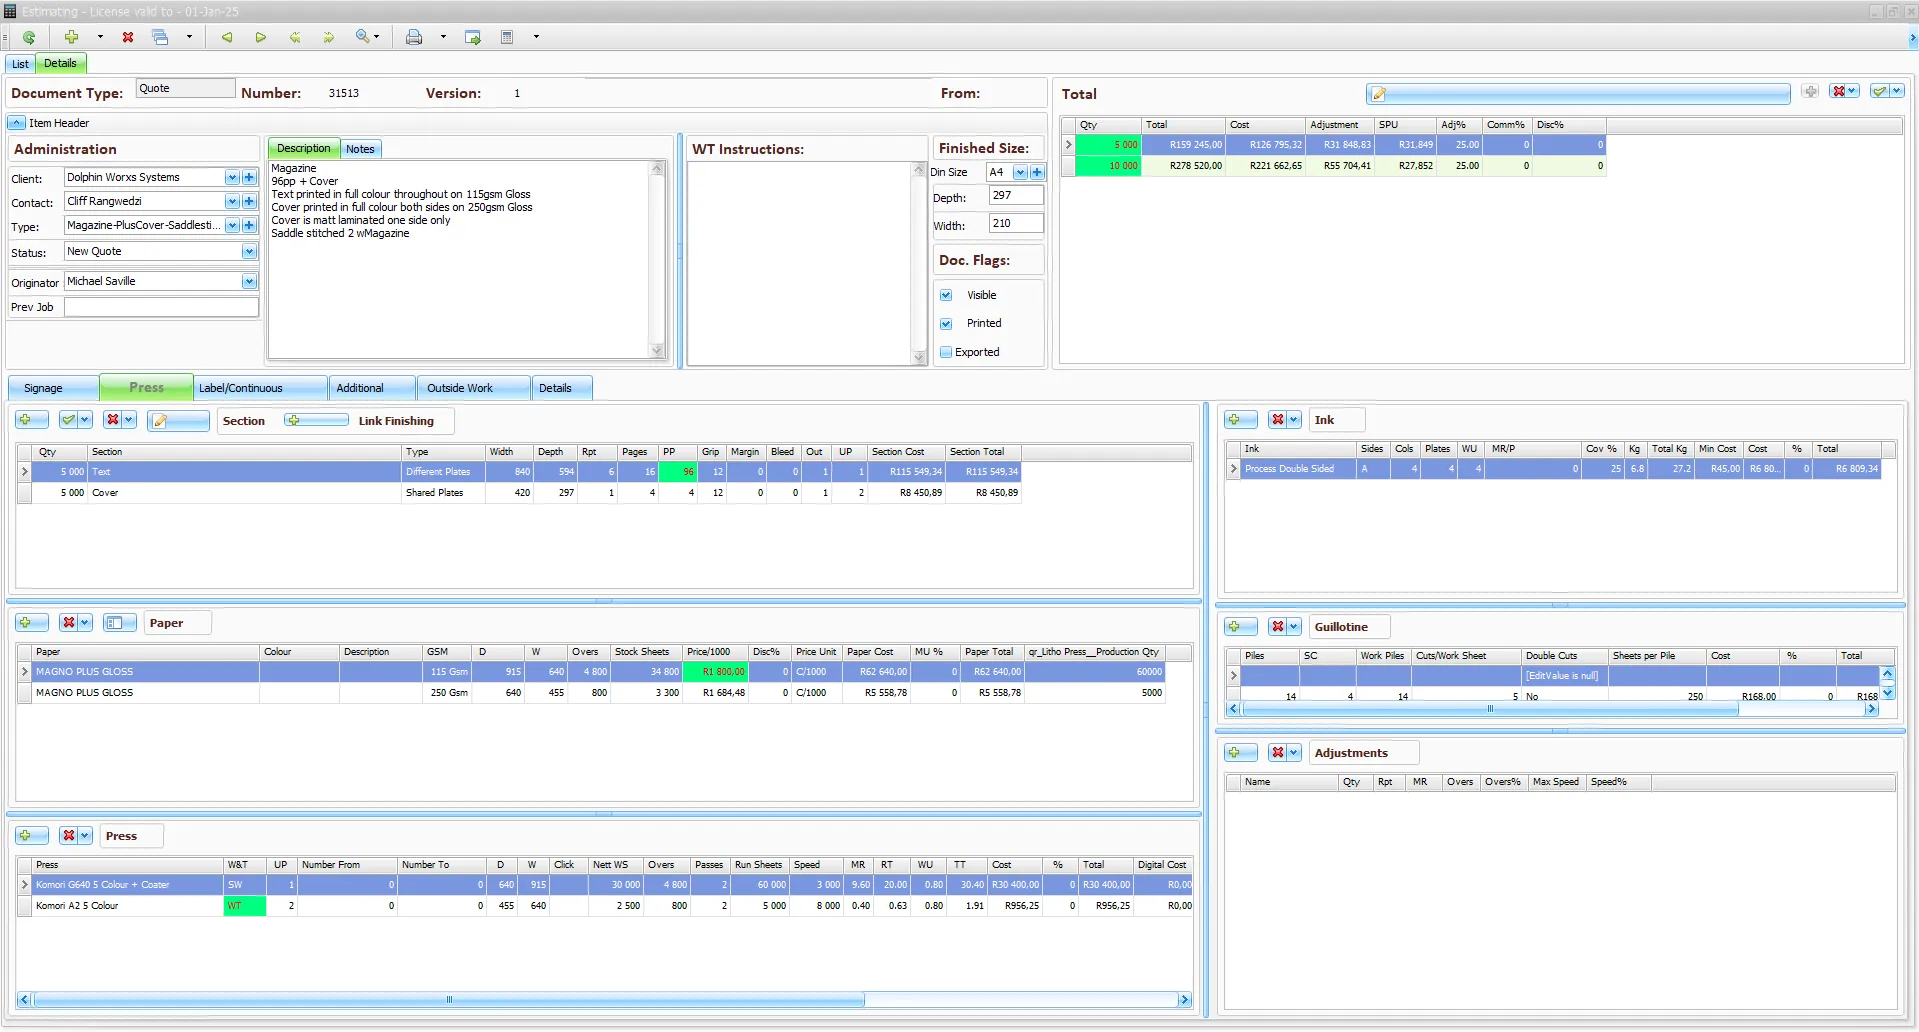The image size is (1919, 1032).
Task: Click the red delete X in main toolbar
Action: pyautogui.click(x=128, y=37)
